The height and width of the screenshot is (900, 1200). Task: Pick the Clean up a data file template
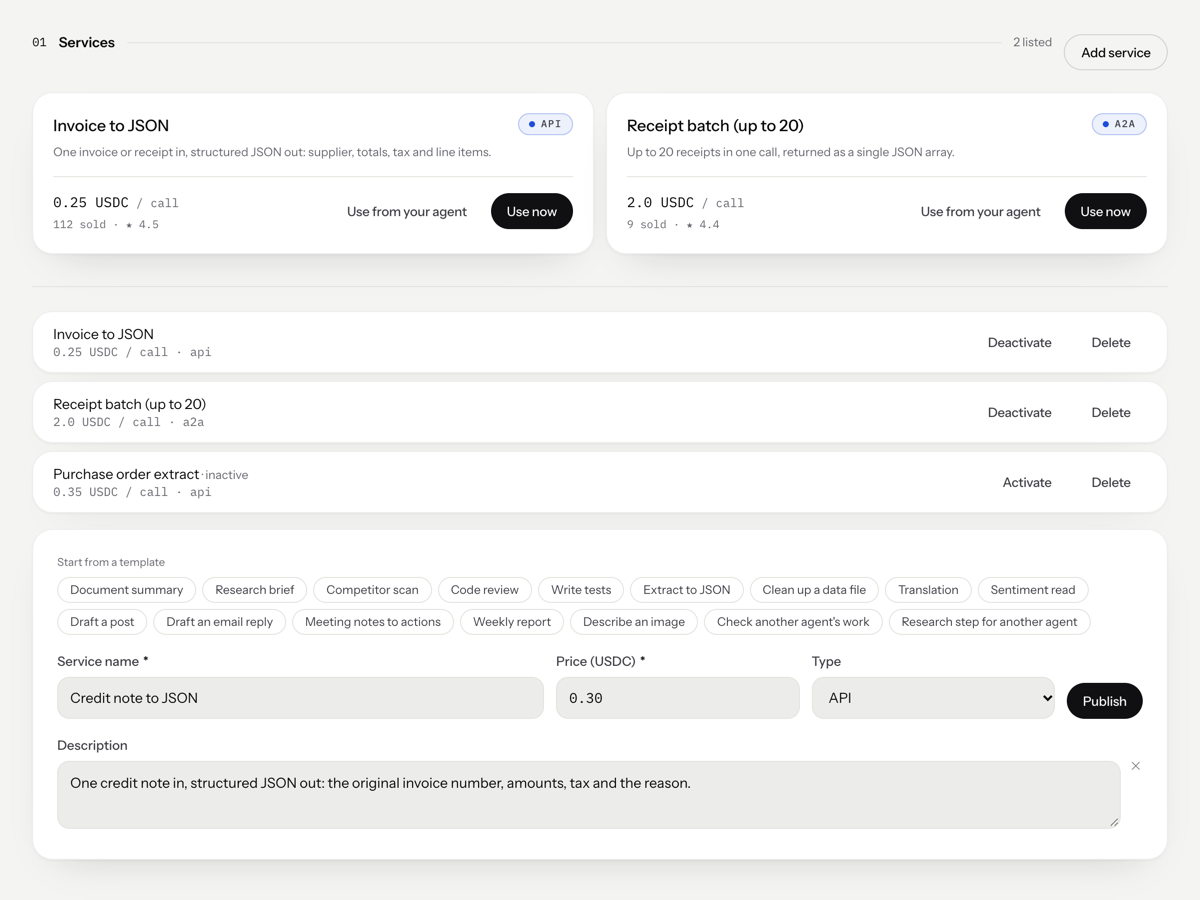coord(814,590)
